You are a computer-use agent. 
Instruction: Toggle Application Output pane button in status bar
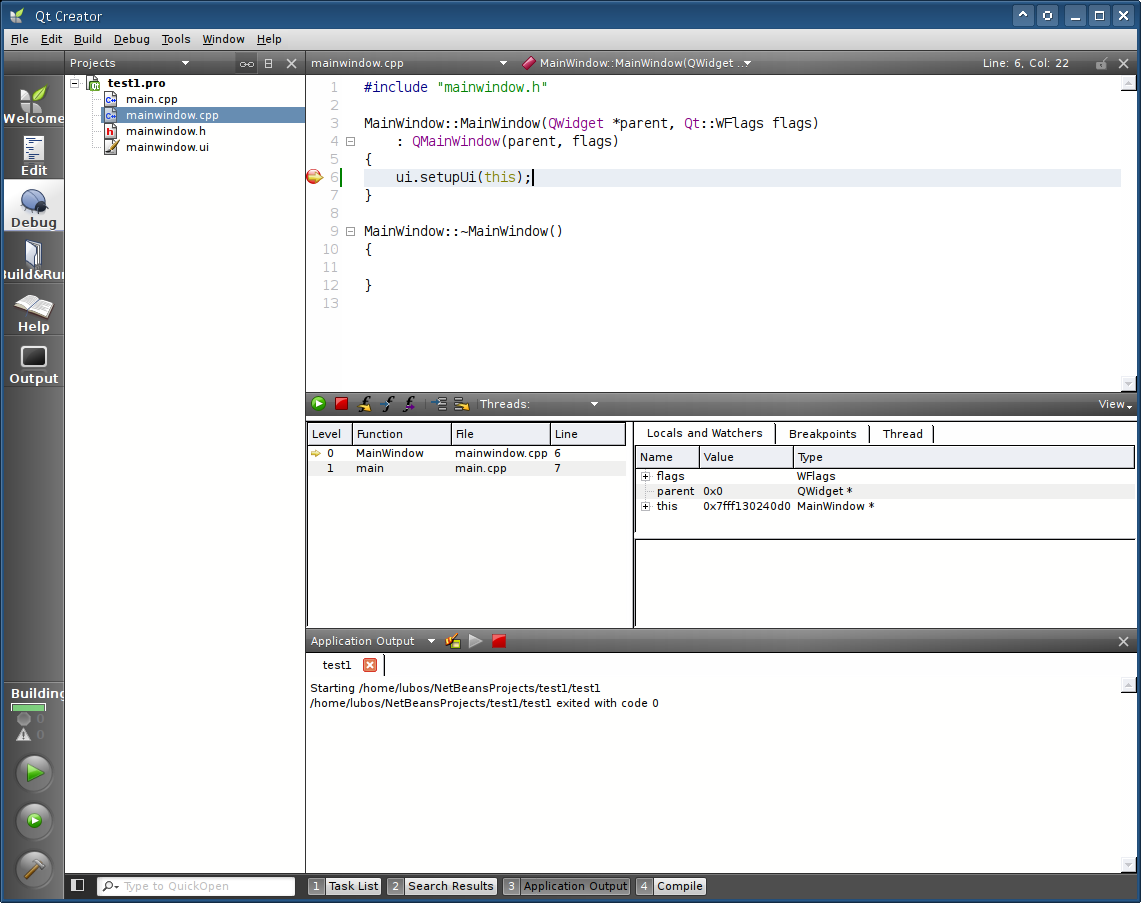tap(566, 886)
